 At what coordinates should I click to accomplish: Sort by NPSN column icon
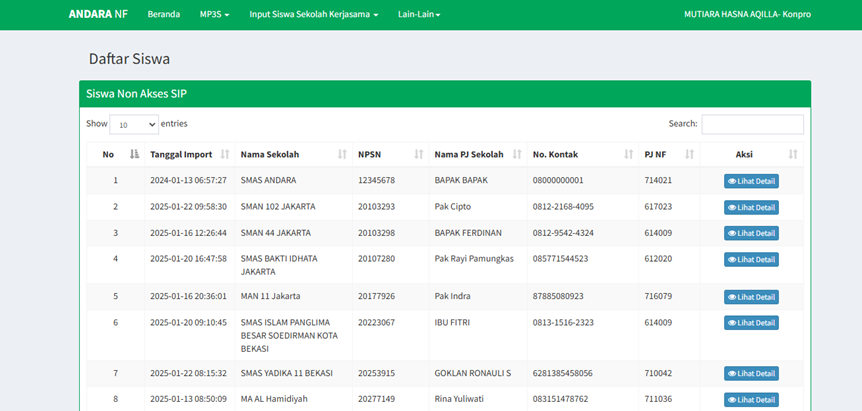tap(418, 154)
